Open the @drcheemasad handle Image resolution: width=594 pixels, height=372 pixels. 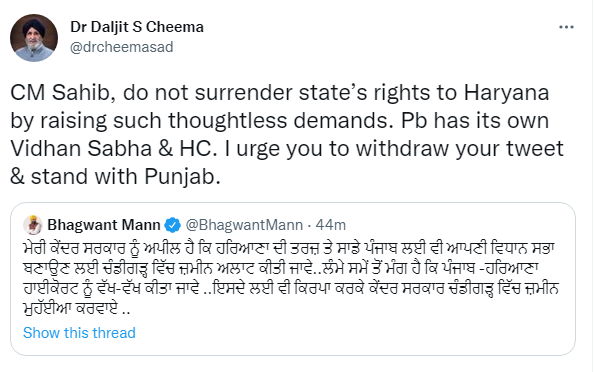122,47
